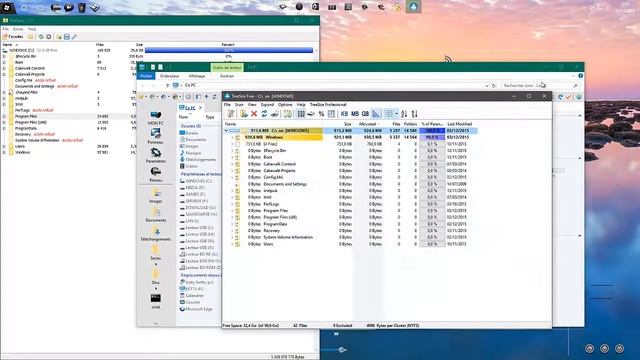This screenshot has width=640, height=360.
Task: Toggle automatic units icon in TreeSize toolbar
Action: click(376, 114)
